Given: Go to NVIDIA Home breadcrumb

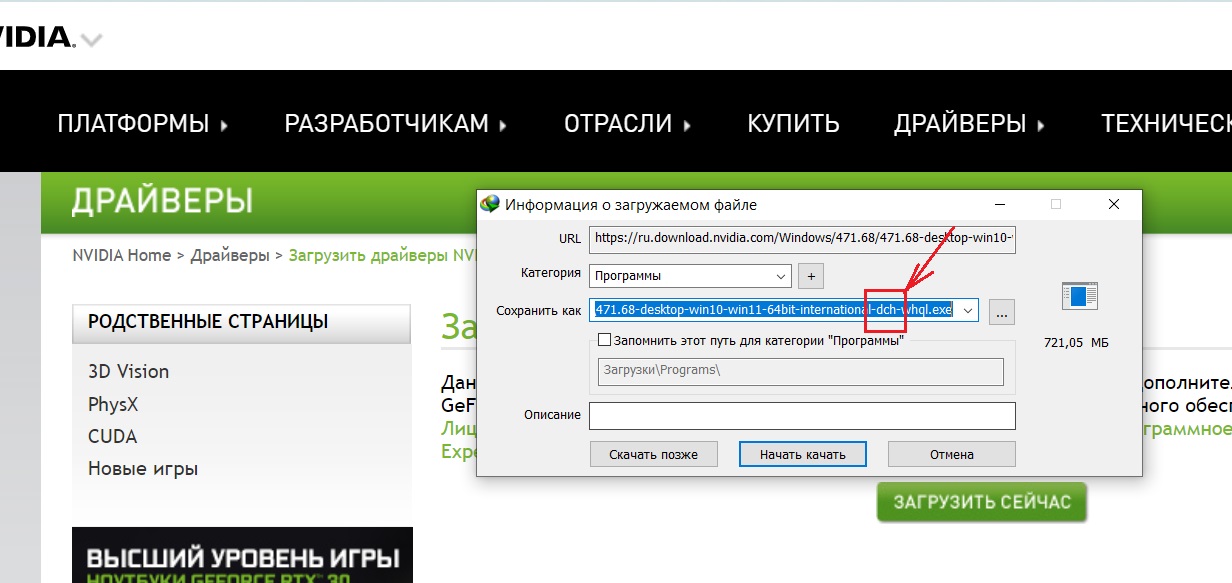Looking at the screenshot, I should click(122, 255).
